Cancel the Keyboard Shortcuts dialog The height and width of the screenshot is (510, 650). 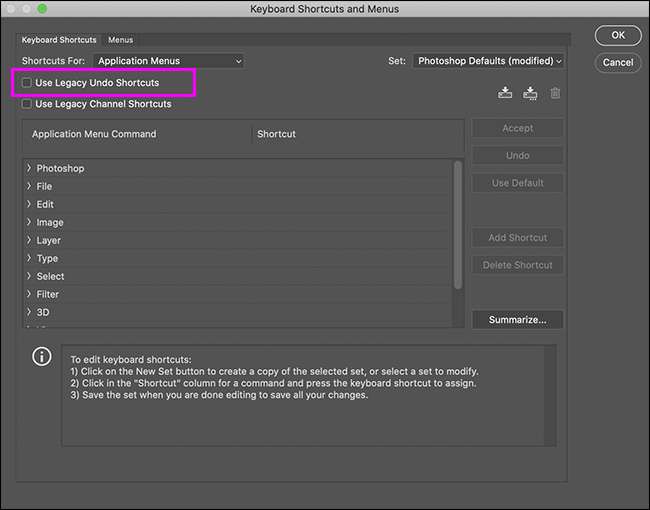click(617, 62)
